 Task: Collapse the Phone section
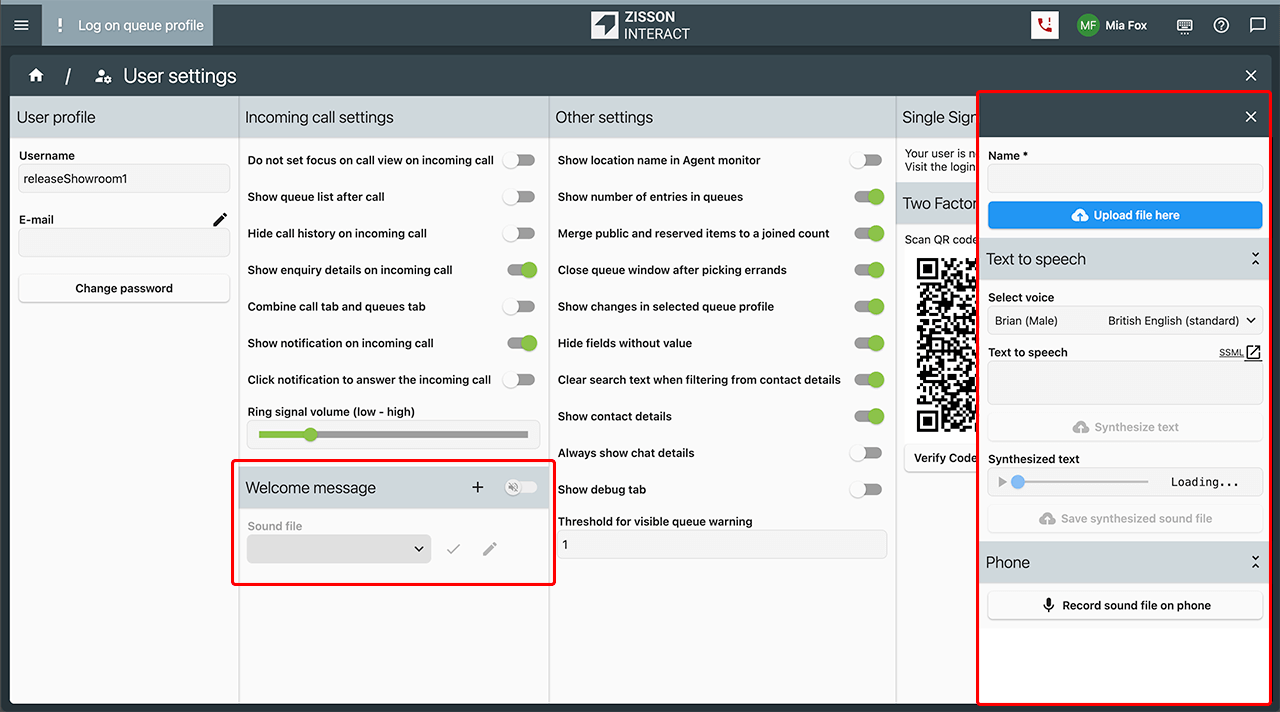click(x=1255, y=562)
